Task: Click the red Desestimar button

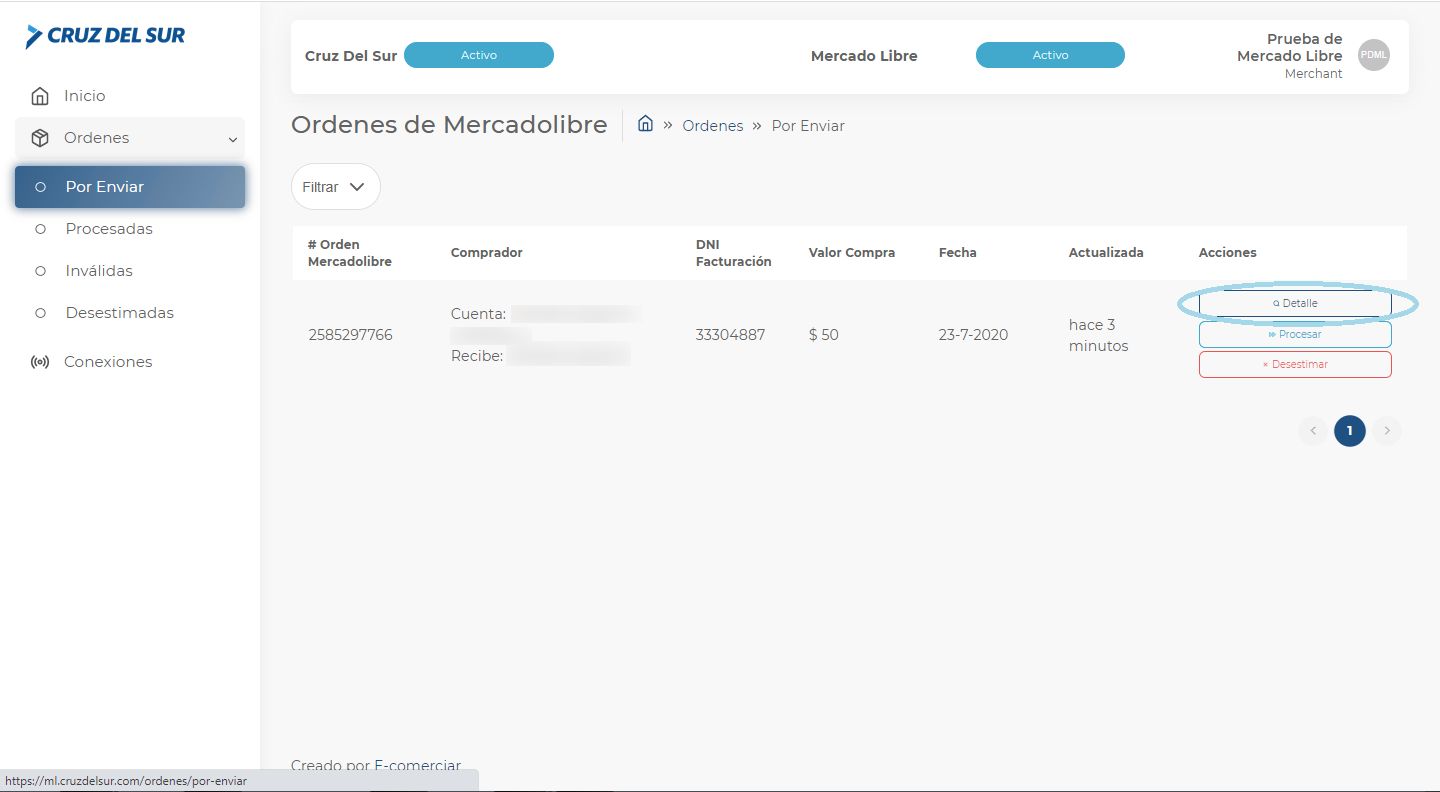Action: click(1295, 364)
